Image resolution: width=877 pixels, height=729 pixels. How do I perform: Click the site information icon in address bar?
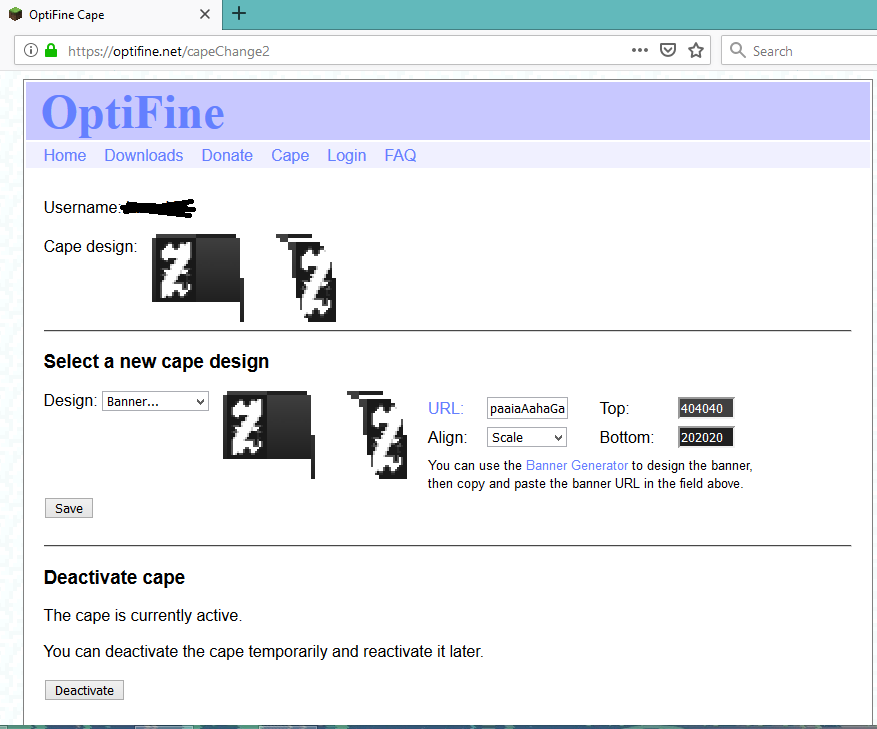pos(31,51)
